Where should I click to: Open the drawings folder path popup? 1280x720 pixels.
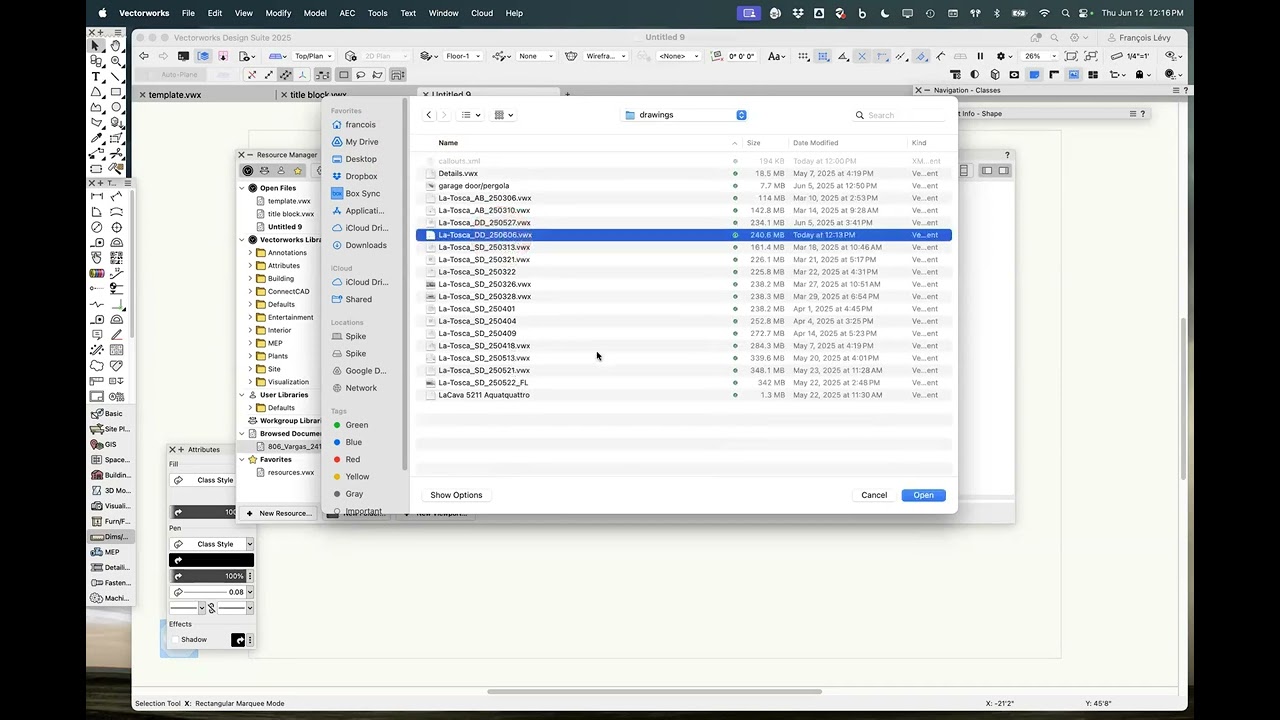pos(685,115)
